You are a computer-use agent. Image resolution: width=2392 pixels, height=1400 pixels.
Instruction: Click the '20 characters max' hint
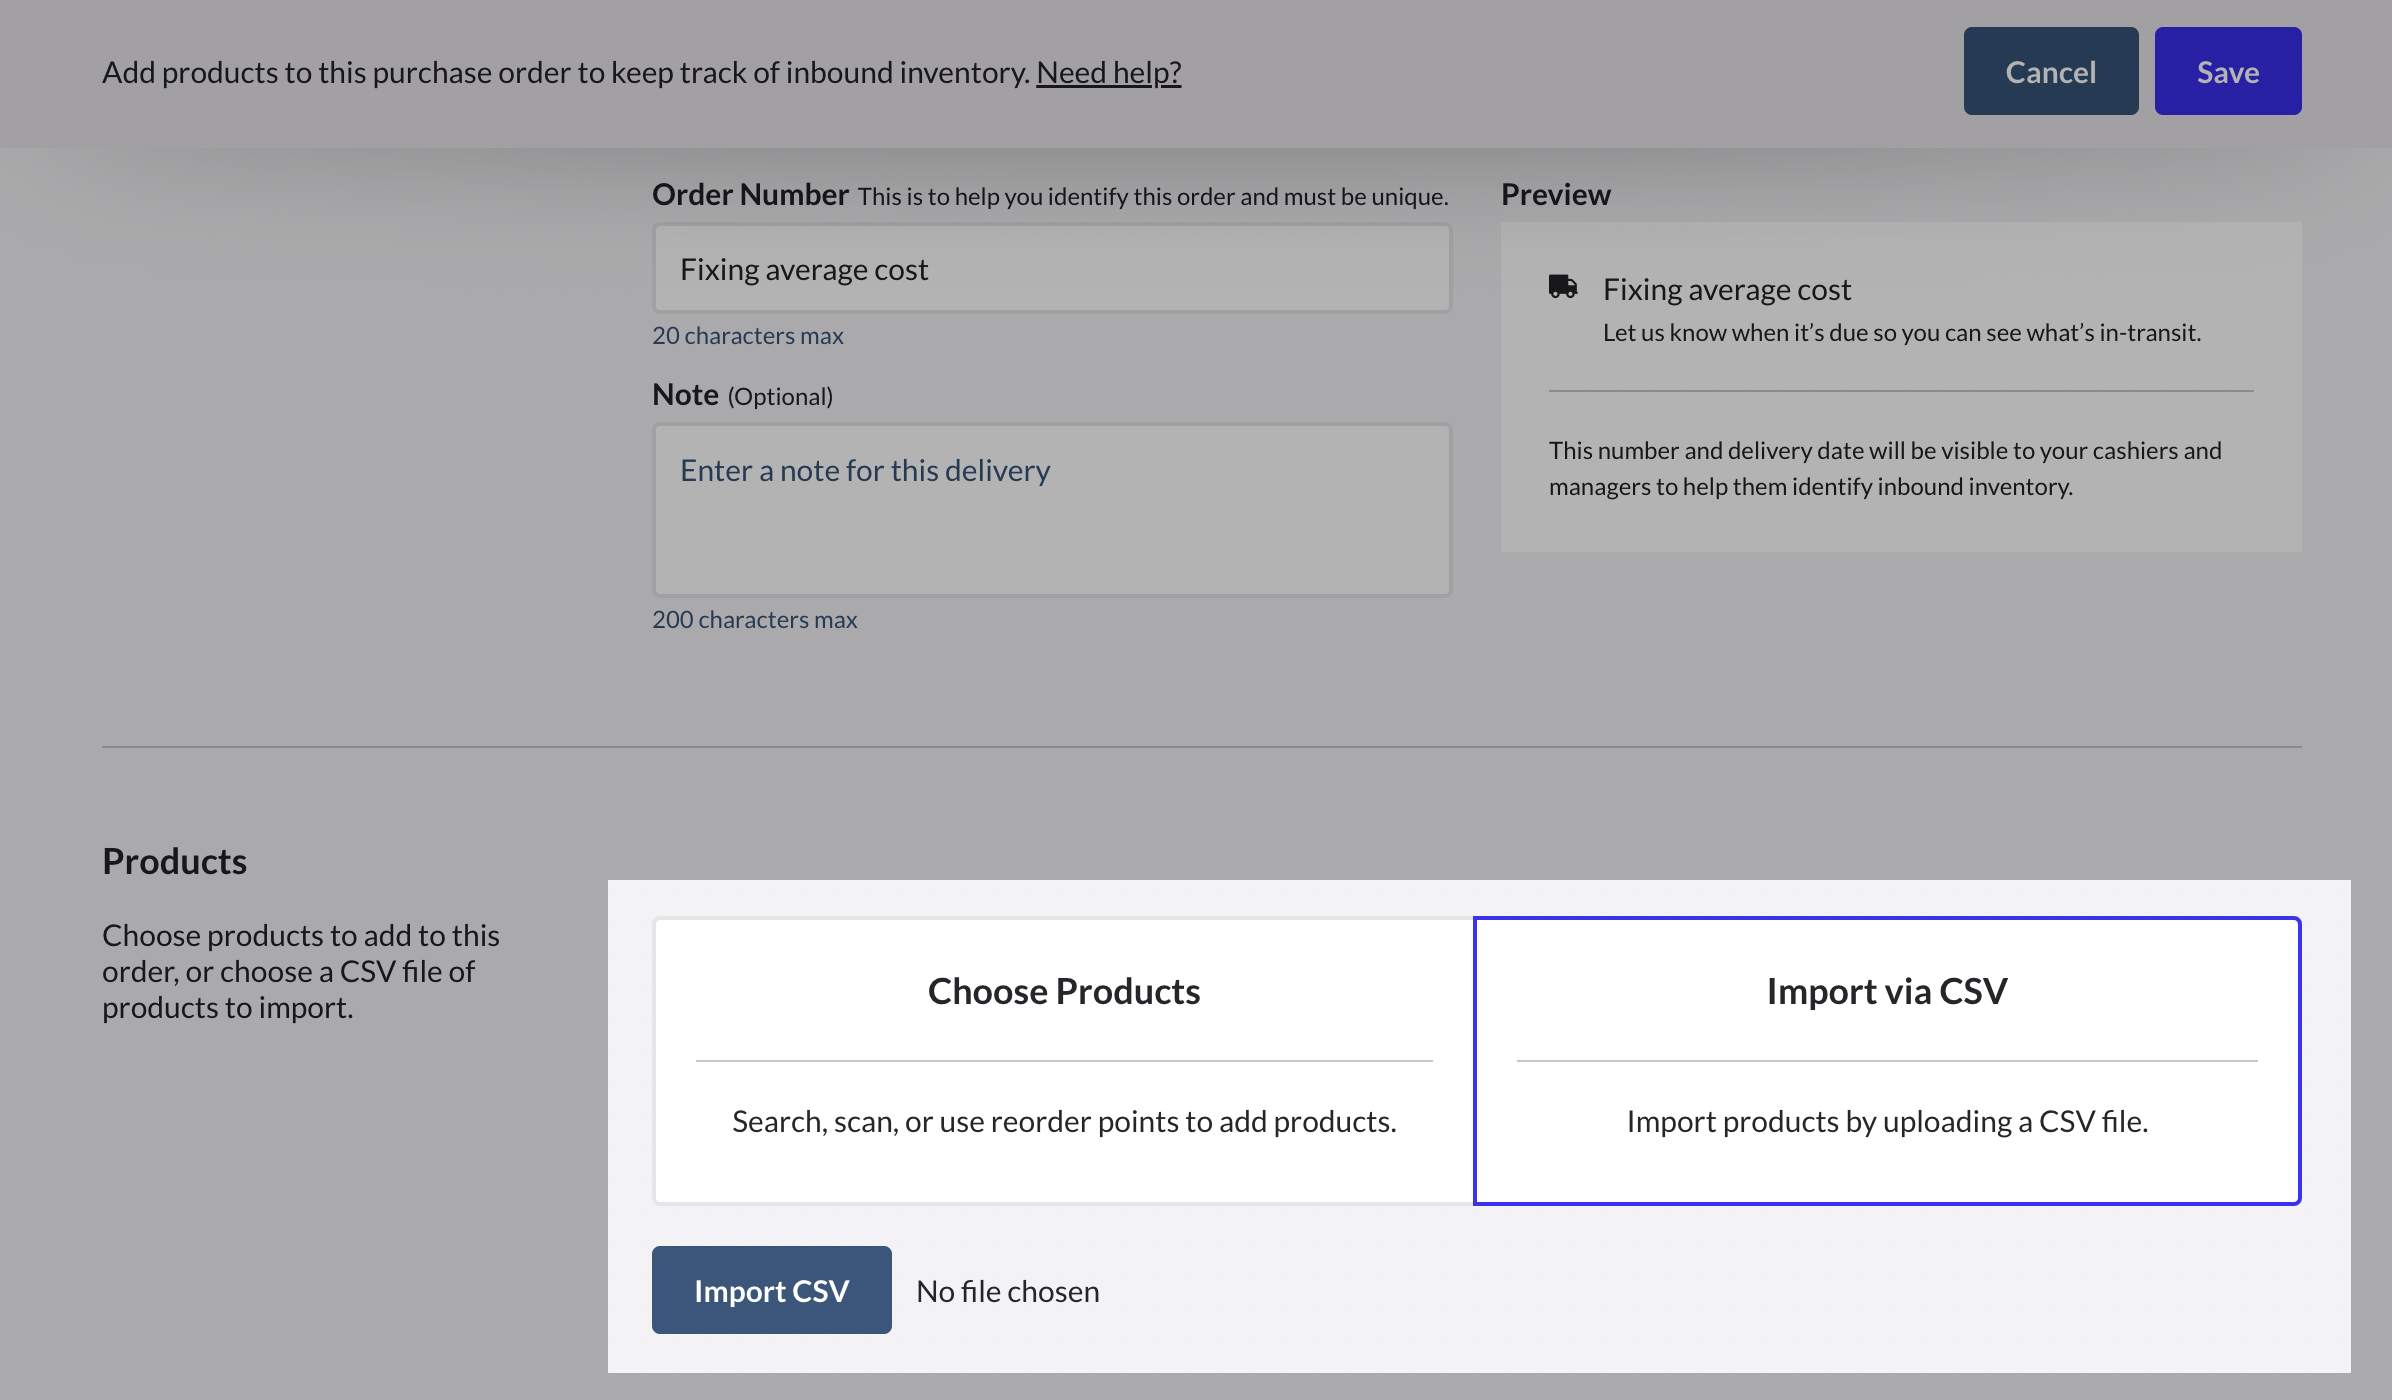747,335
